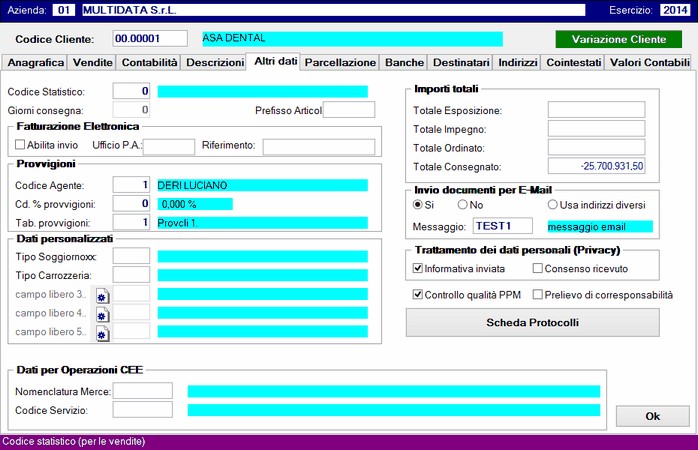Viewport: 698px width, 450px height.
Task: Check Prelievo di corresponsabilità
Action: (x=538, y=295)
